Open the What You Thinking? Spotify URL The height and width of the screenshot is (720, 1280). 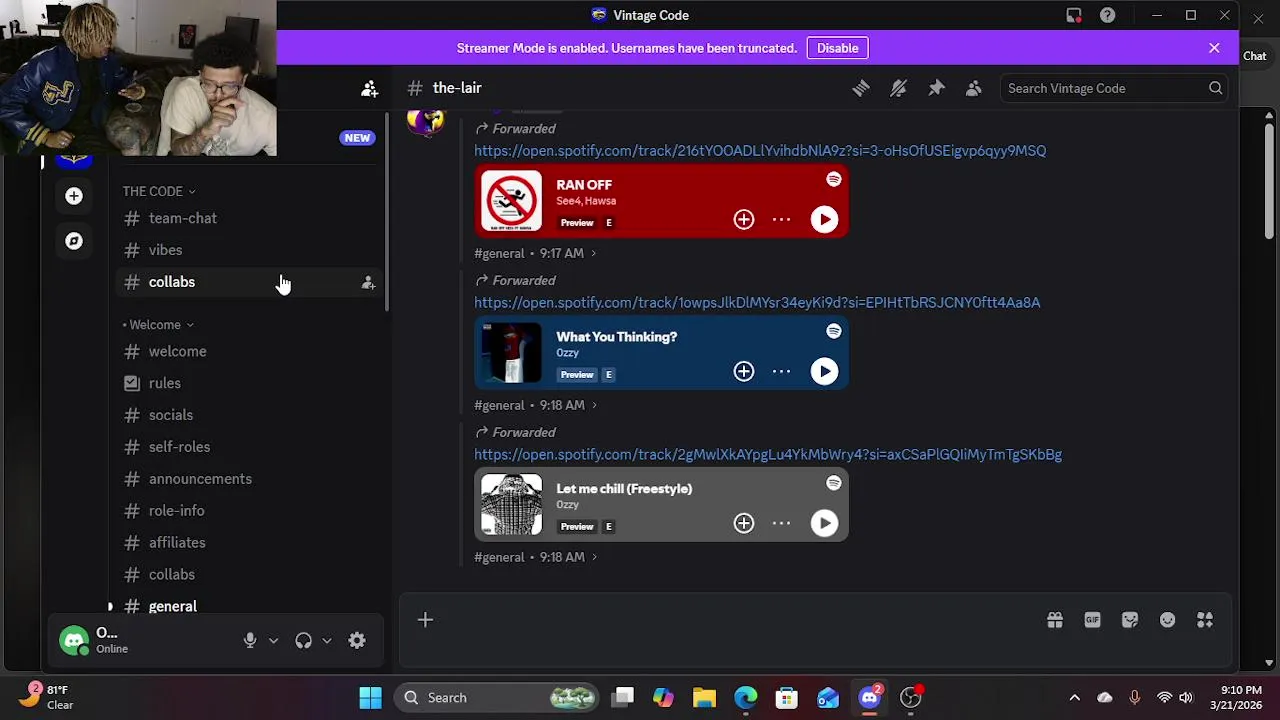click(757, 303)
